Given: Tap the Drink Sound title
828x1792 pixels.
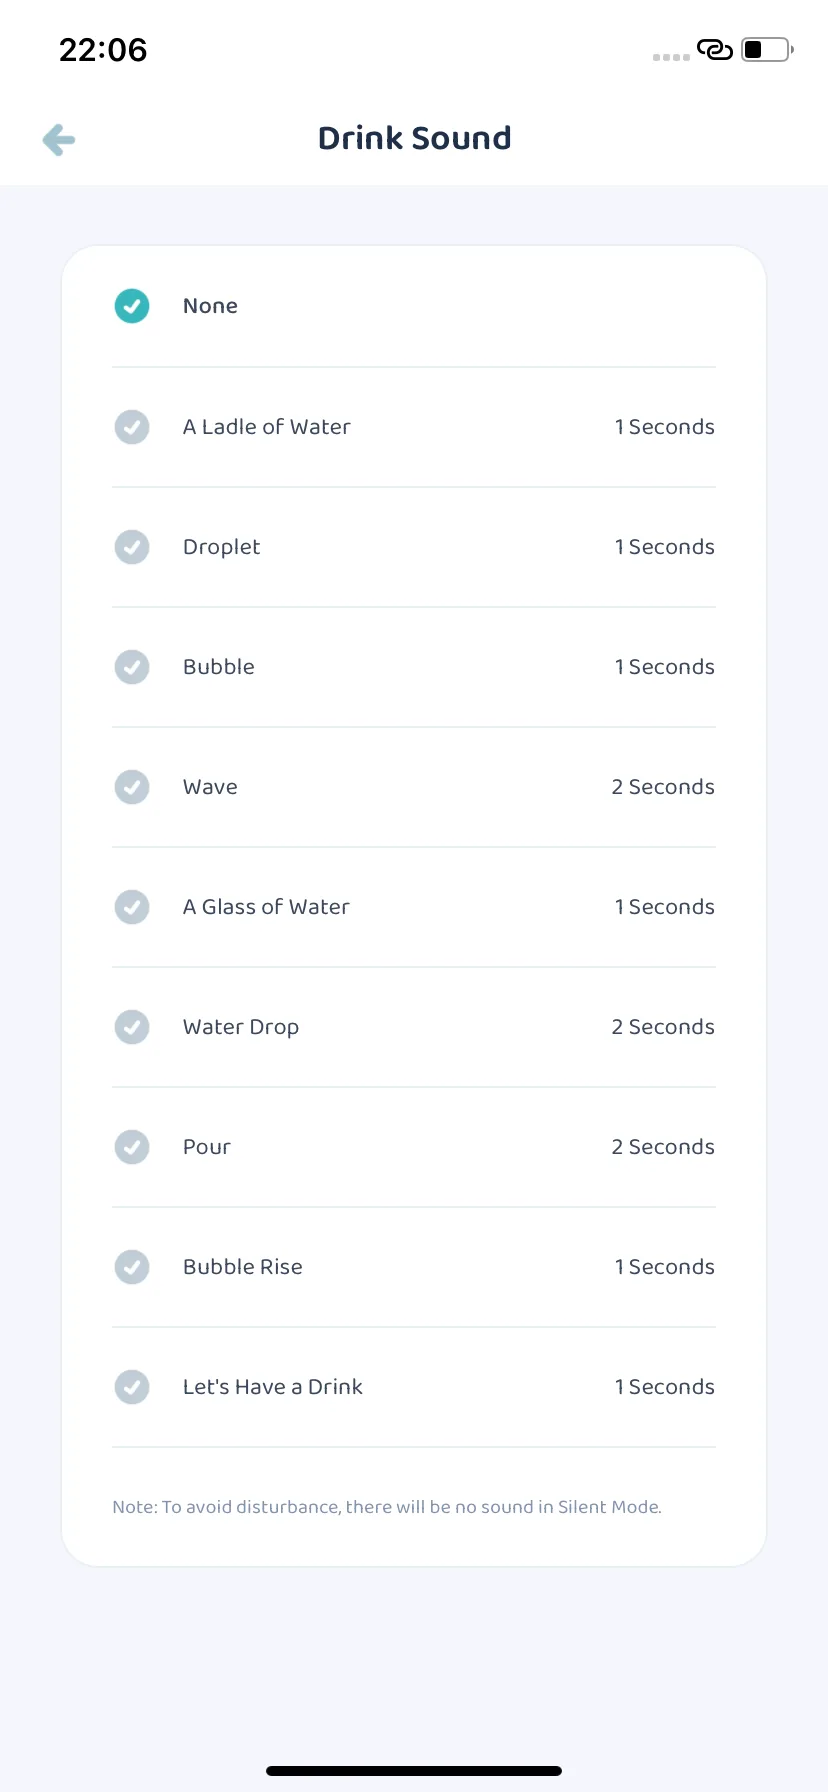Looking at the screenshot, I should (x=414, y=138).
